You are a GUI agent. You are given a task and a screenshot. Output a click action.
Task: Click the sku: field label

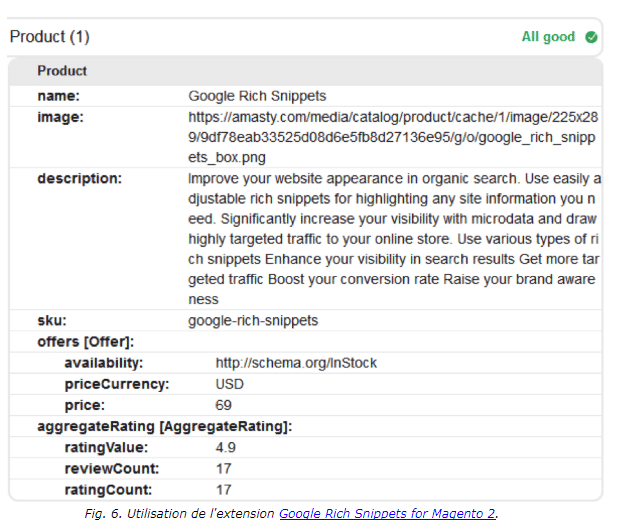[52, 320]
